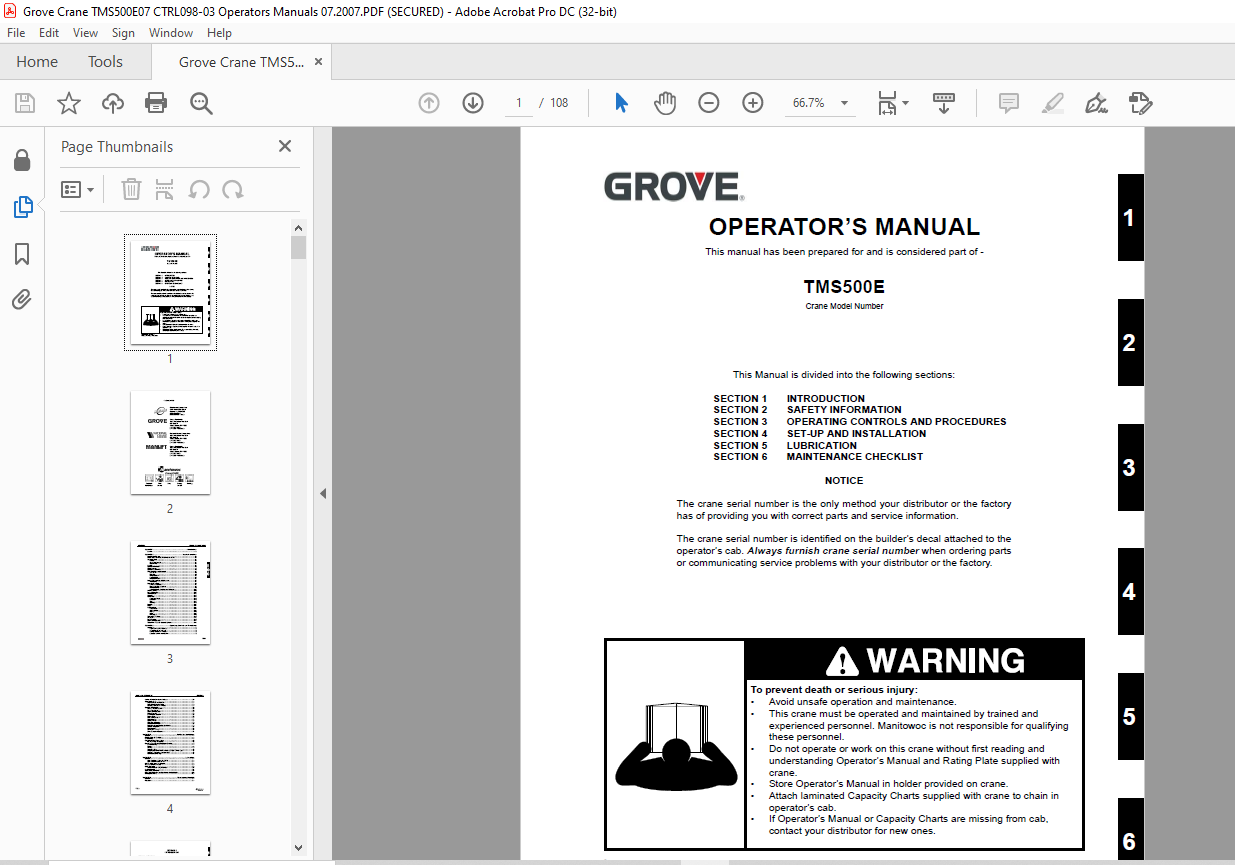The height and width of the screenshot is (865, 1235).
Task: Click the page number input field
Action: pyautogui.click(x=518, y=103)
